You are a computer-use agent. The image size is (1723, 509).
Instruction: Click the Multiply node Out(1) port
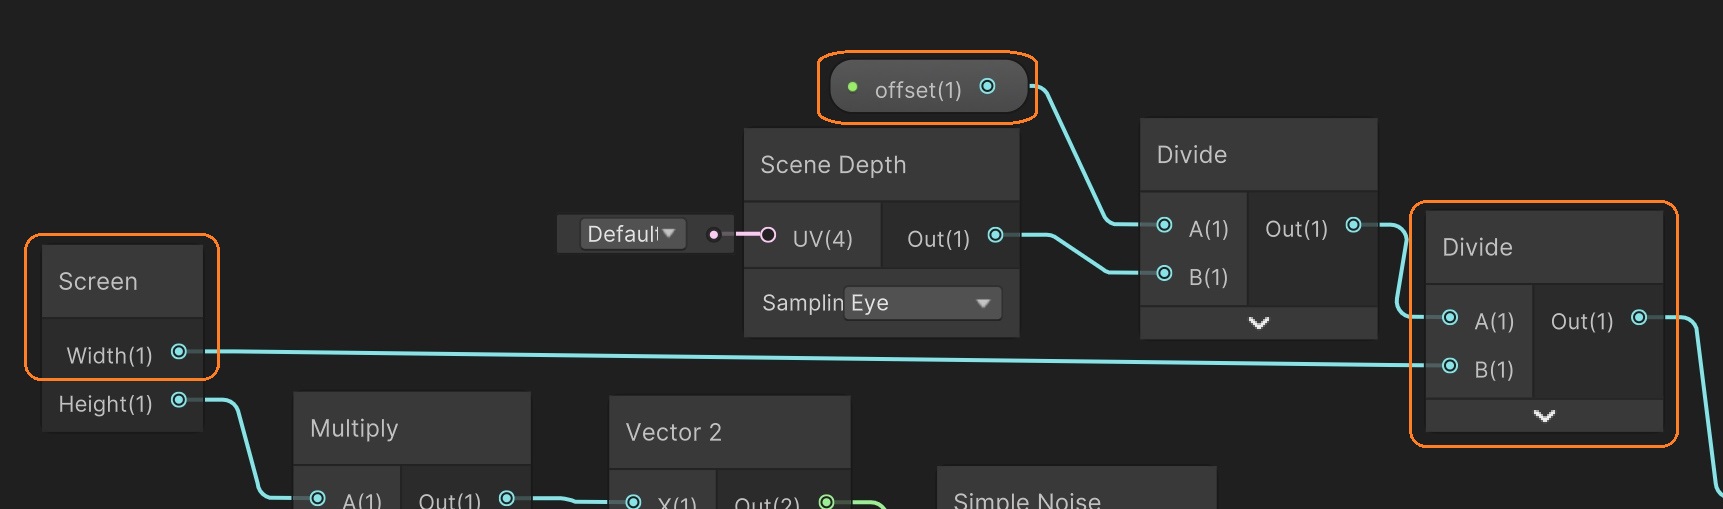[507, 498]
